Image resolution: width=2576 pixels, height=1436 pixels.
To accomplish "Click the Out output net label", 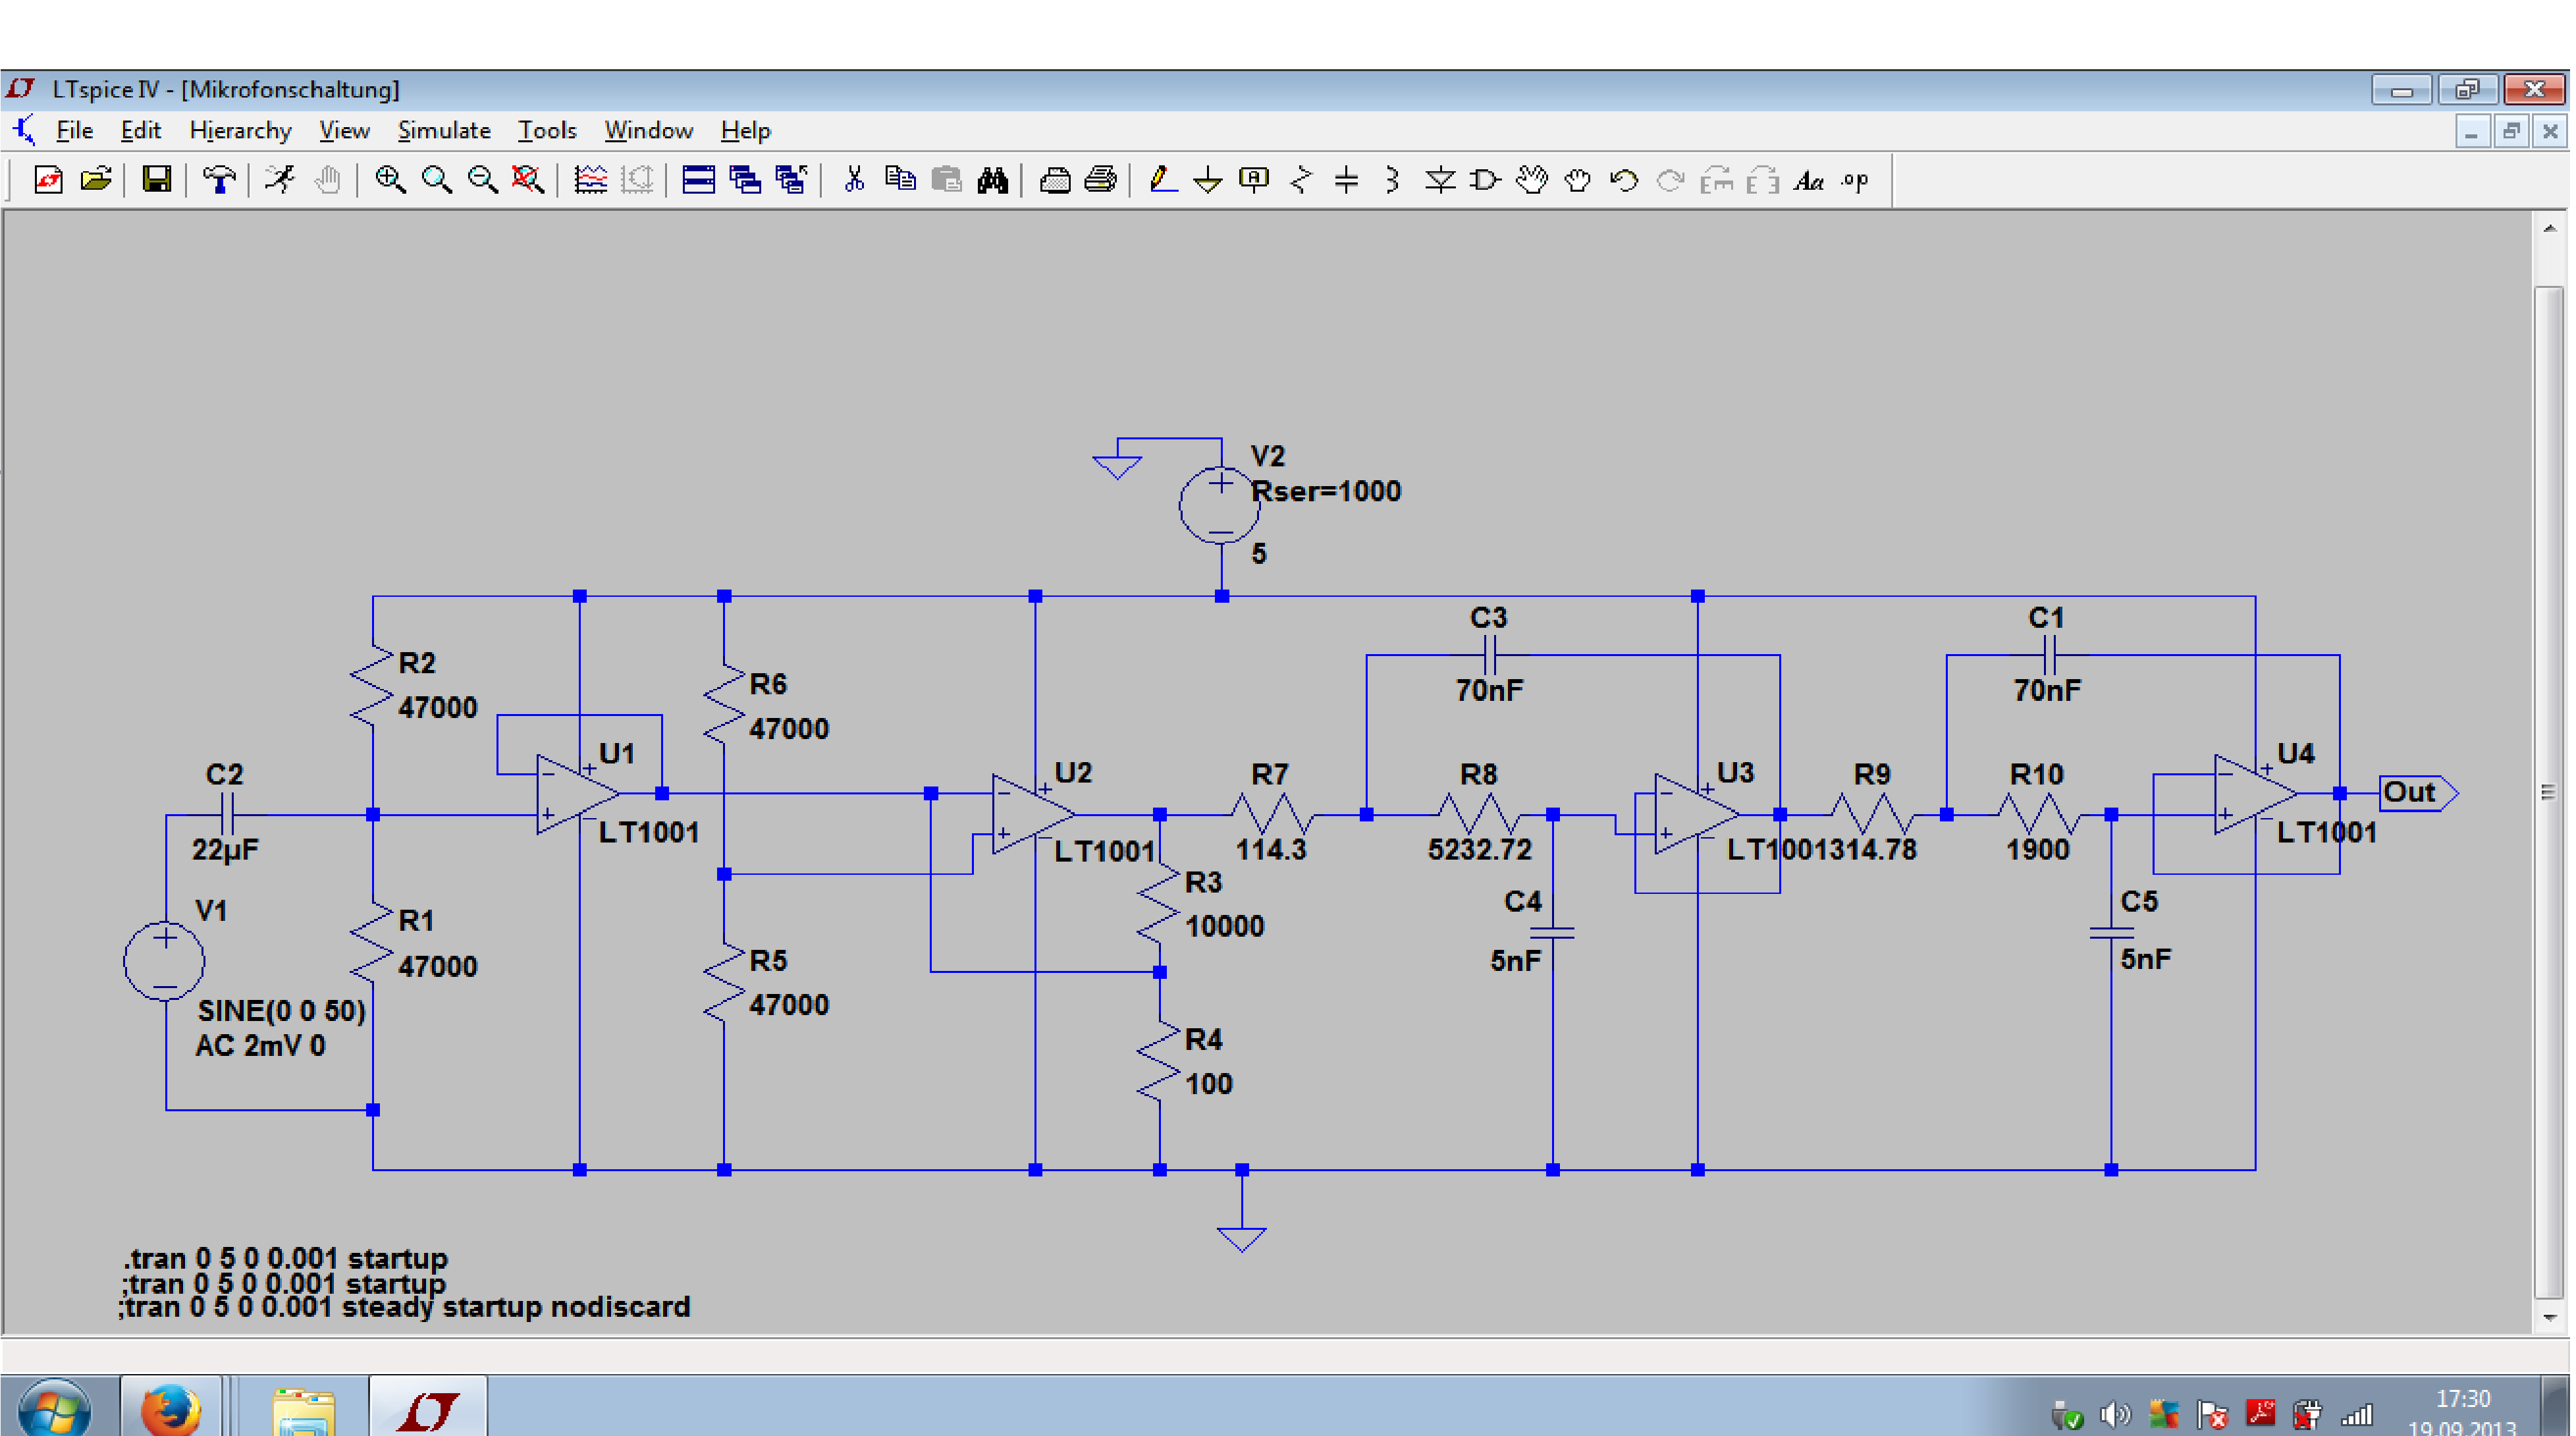I will pyautogui.click(x=2417, y=793).
